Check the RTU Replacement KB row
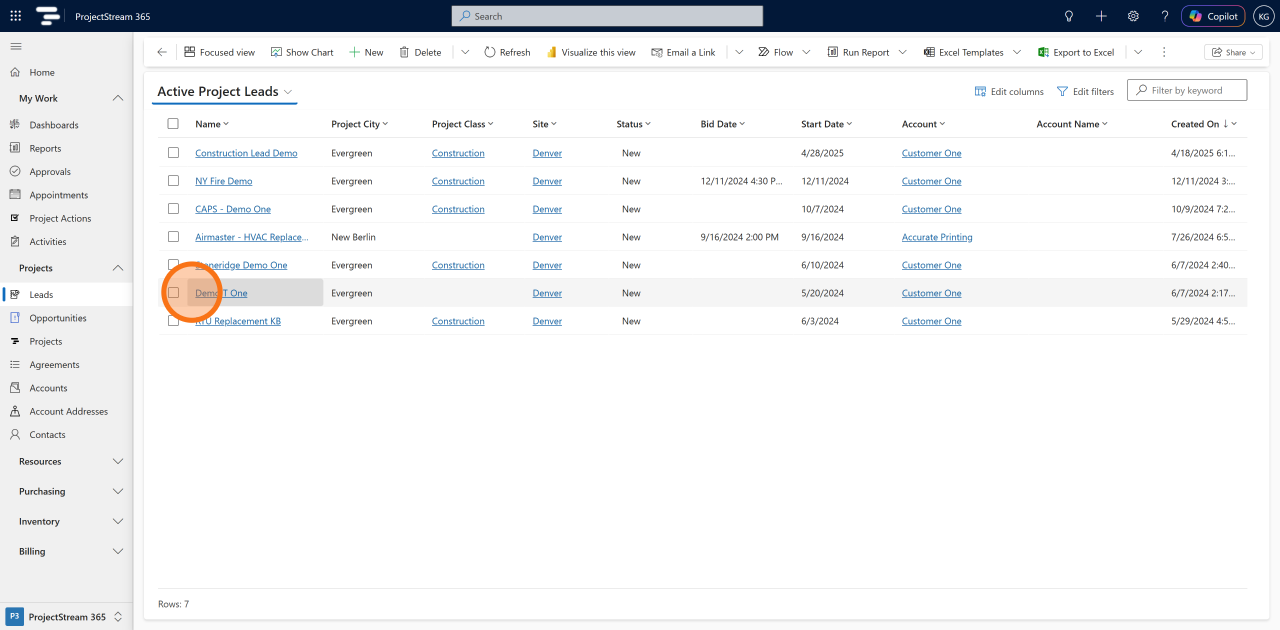This screenshot has width=1280, height=630. point(173,321)
